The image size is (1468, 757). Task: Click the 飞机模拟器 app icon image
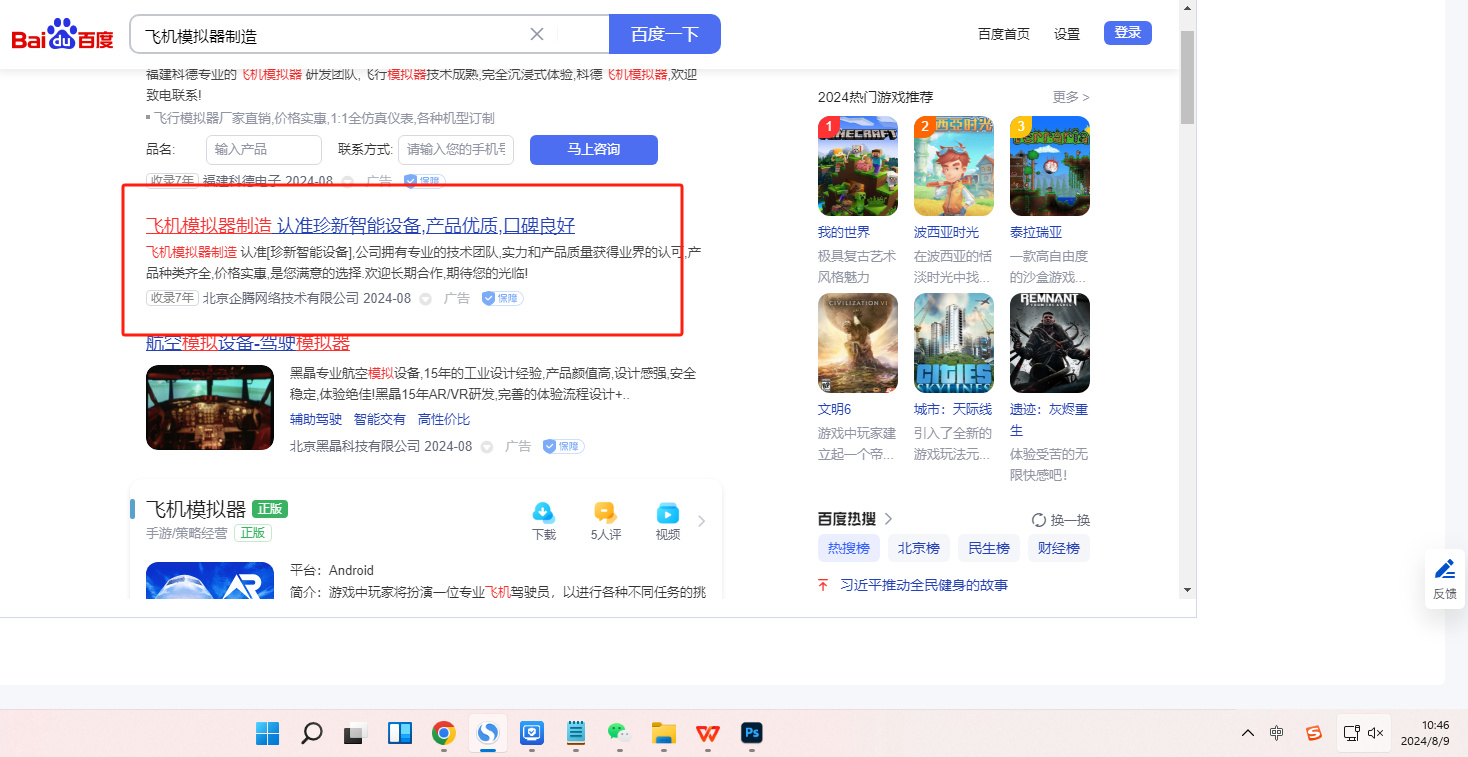click(210, 581)
